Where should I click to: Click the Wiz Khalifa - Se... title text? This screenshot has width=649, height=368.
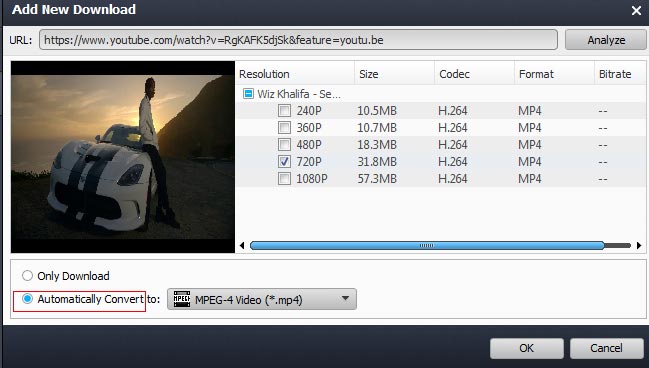(299, 94)
